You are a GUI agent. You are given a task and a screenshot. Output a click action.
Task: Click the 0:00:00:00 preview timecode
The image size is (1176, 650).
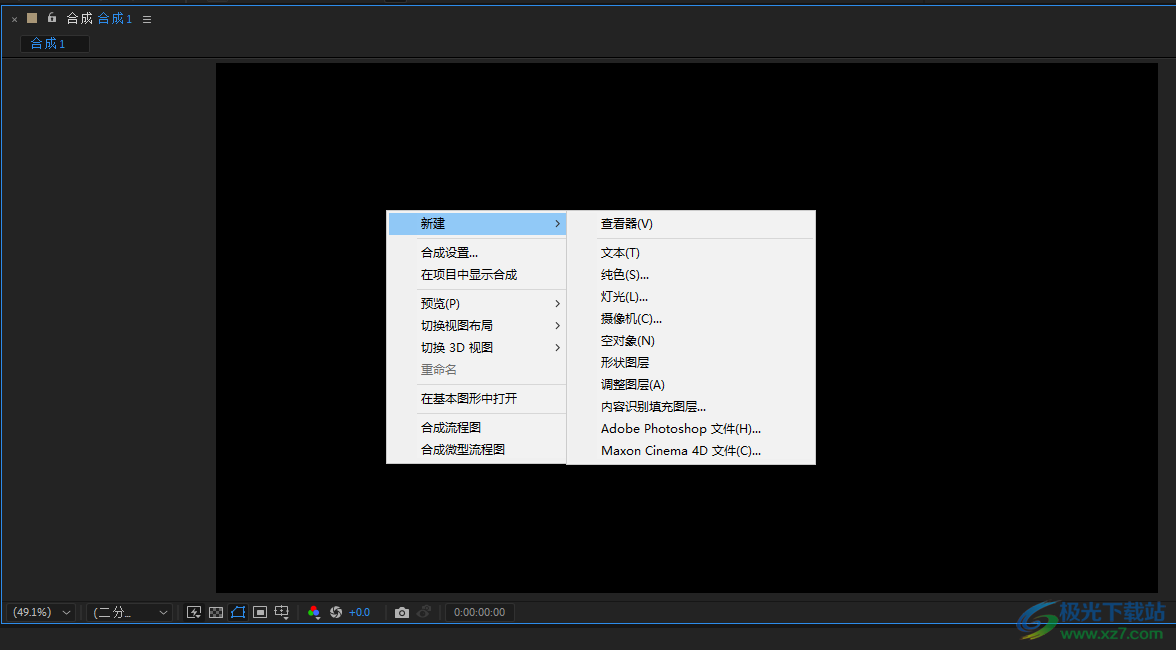[x=480, y=613]
